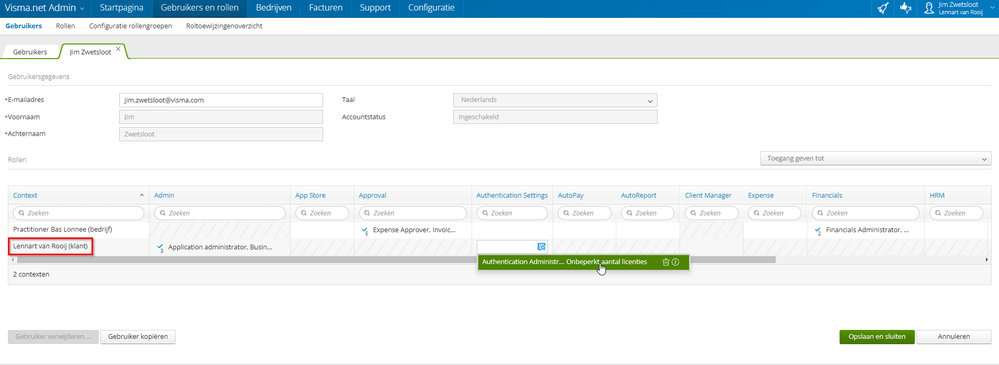The width and height of the screenshot is (999, 365).
Task: Click the Annuleren button
Action: tap(954, 336)
